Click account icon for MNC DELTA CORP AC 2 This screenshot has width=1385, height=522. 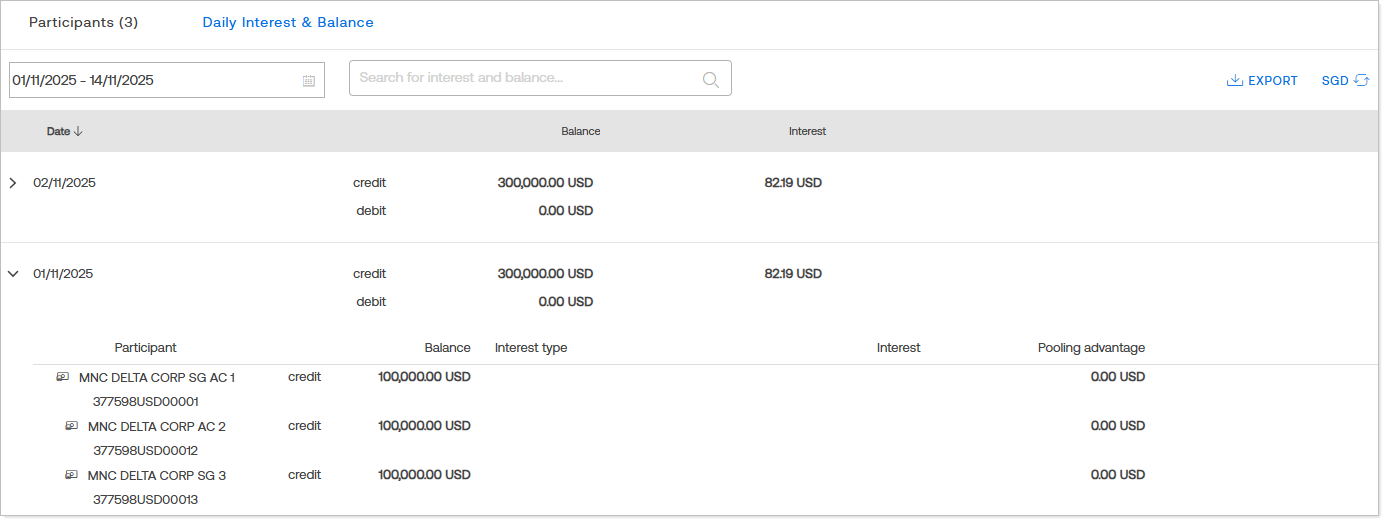[x=71, y=426]
